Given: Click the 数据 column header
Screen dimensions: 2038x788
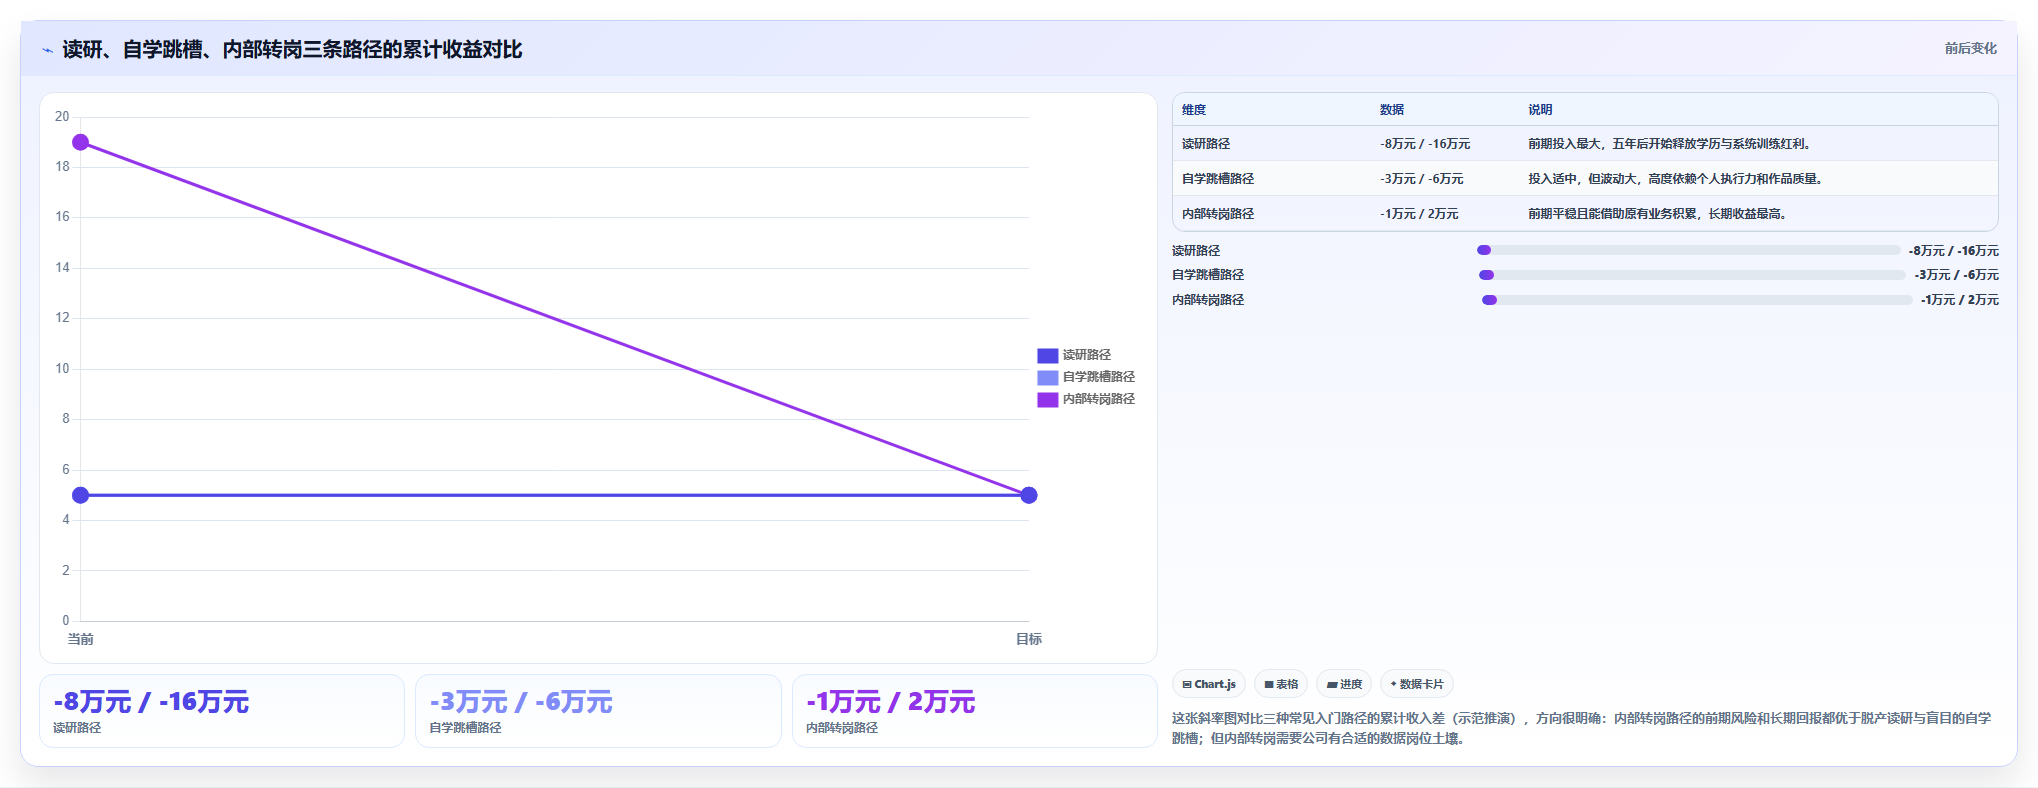Looking at the screenshot, I should (1392, 110).
